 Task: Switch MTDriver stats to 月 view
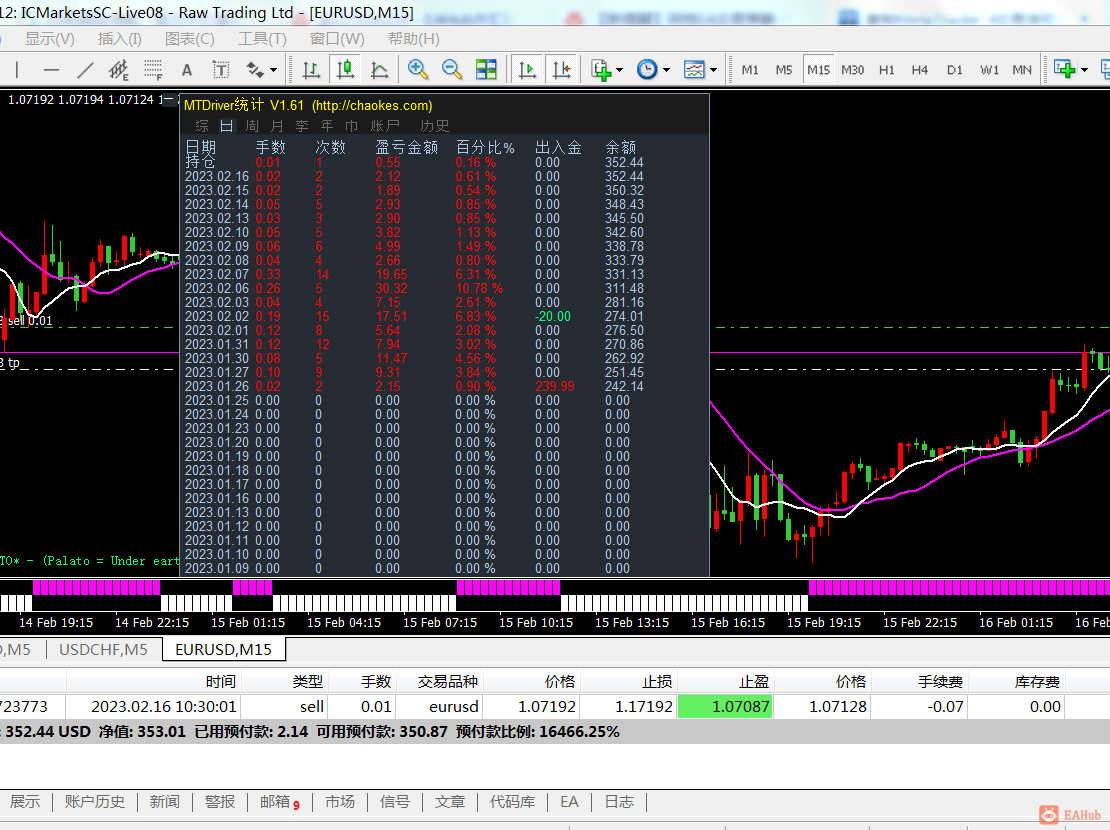tap(277, 126)
